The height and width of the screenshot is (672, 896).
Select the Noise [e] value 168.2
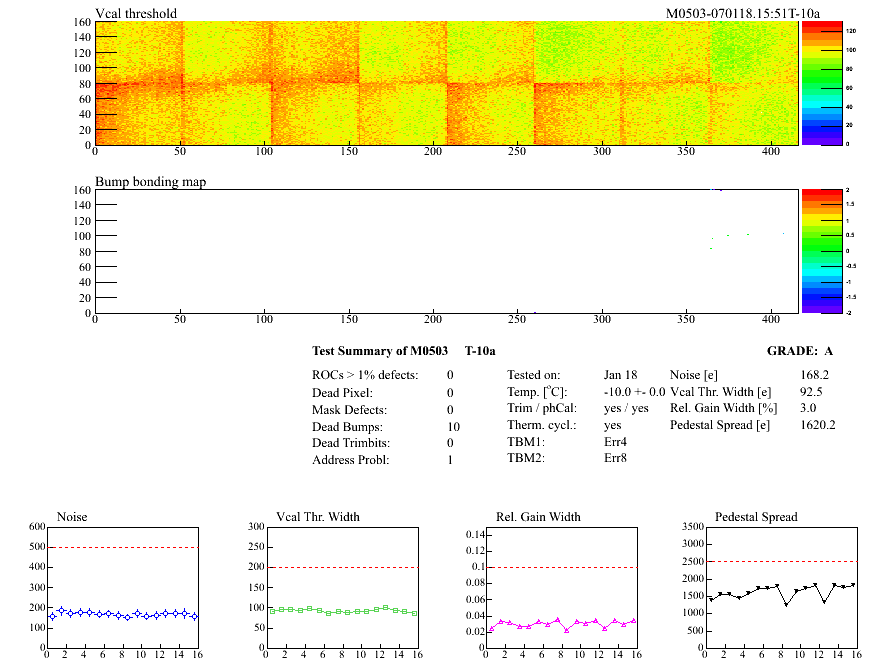[x=814, y=375]
